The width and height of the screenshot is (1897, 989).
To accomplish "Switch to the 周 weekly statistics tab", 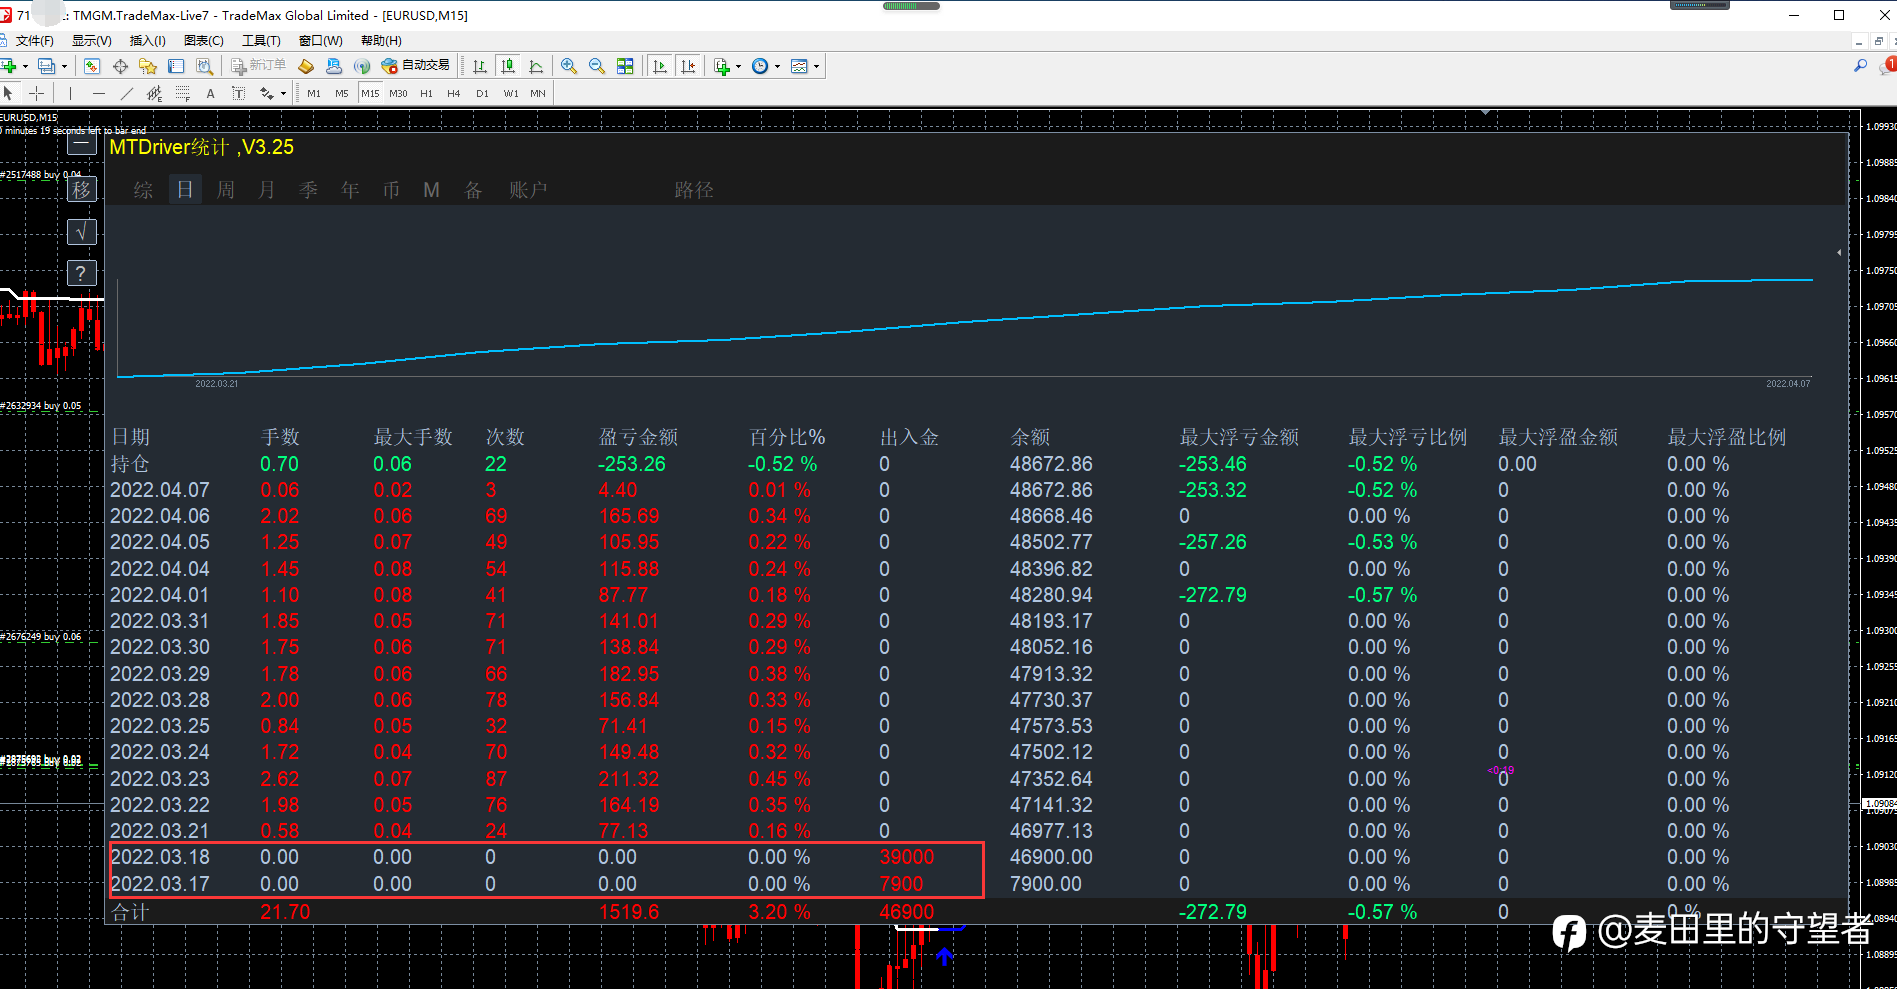I will (226, 190).
